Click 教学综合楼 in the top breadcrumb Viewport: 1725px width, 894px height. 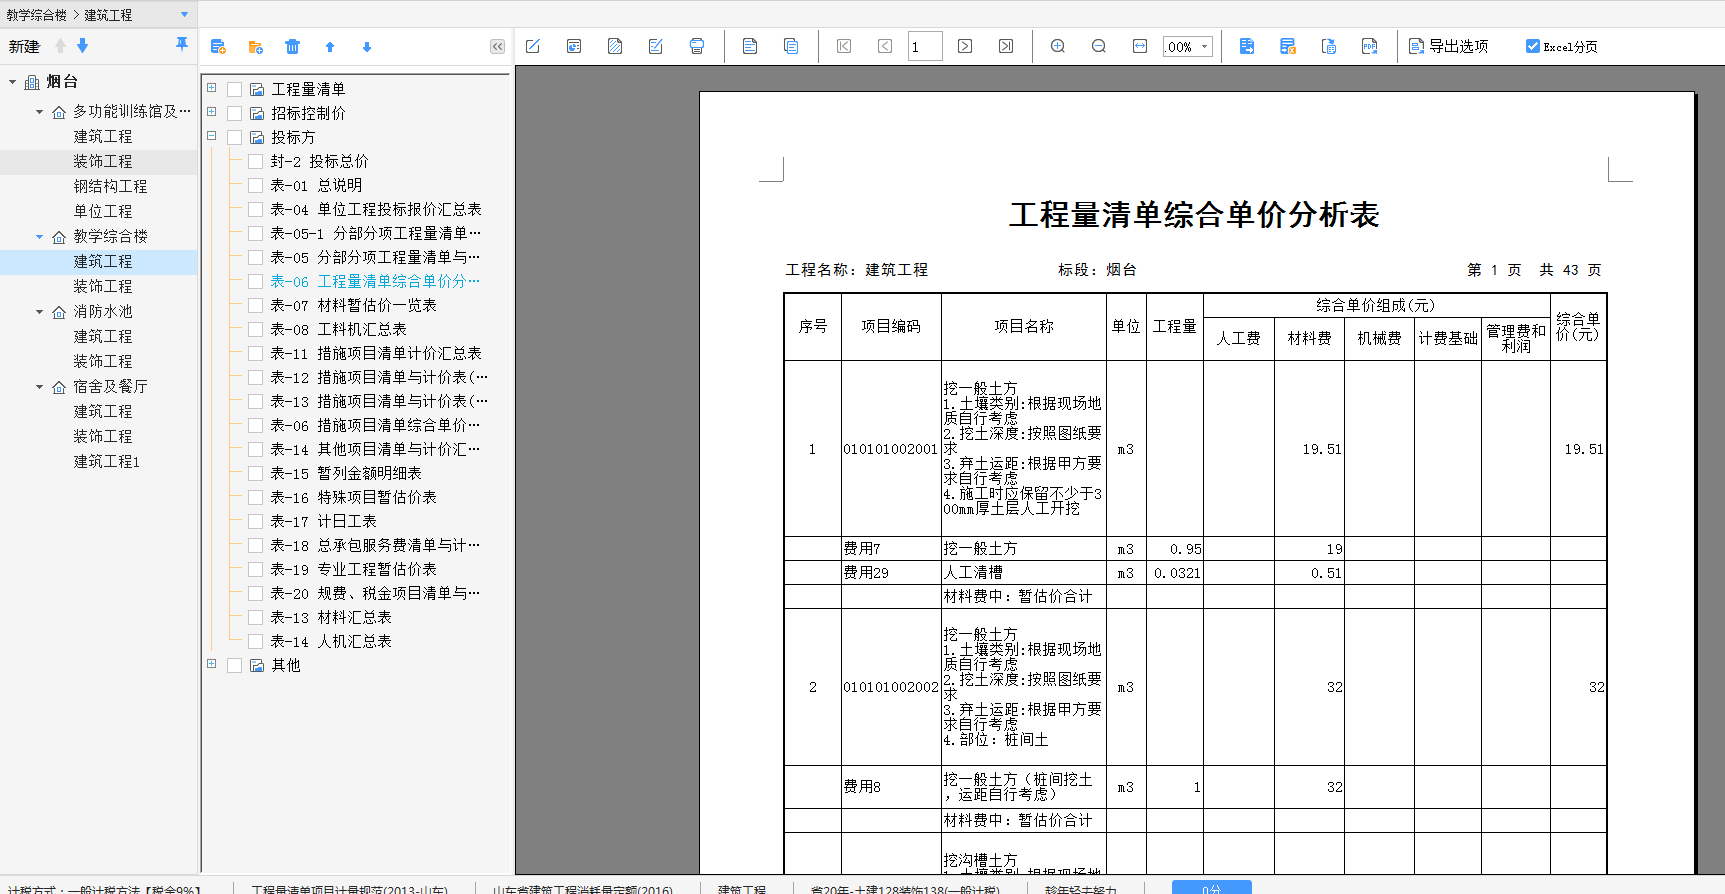[x=36, y=15]
